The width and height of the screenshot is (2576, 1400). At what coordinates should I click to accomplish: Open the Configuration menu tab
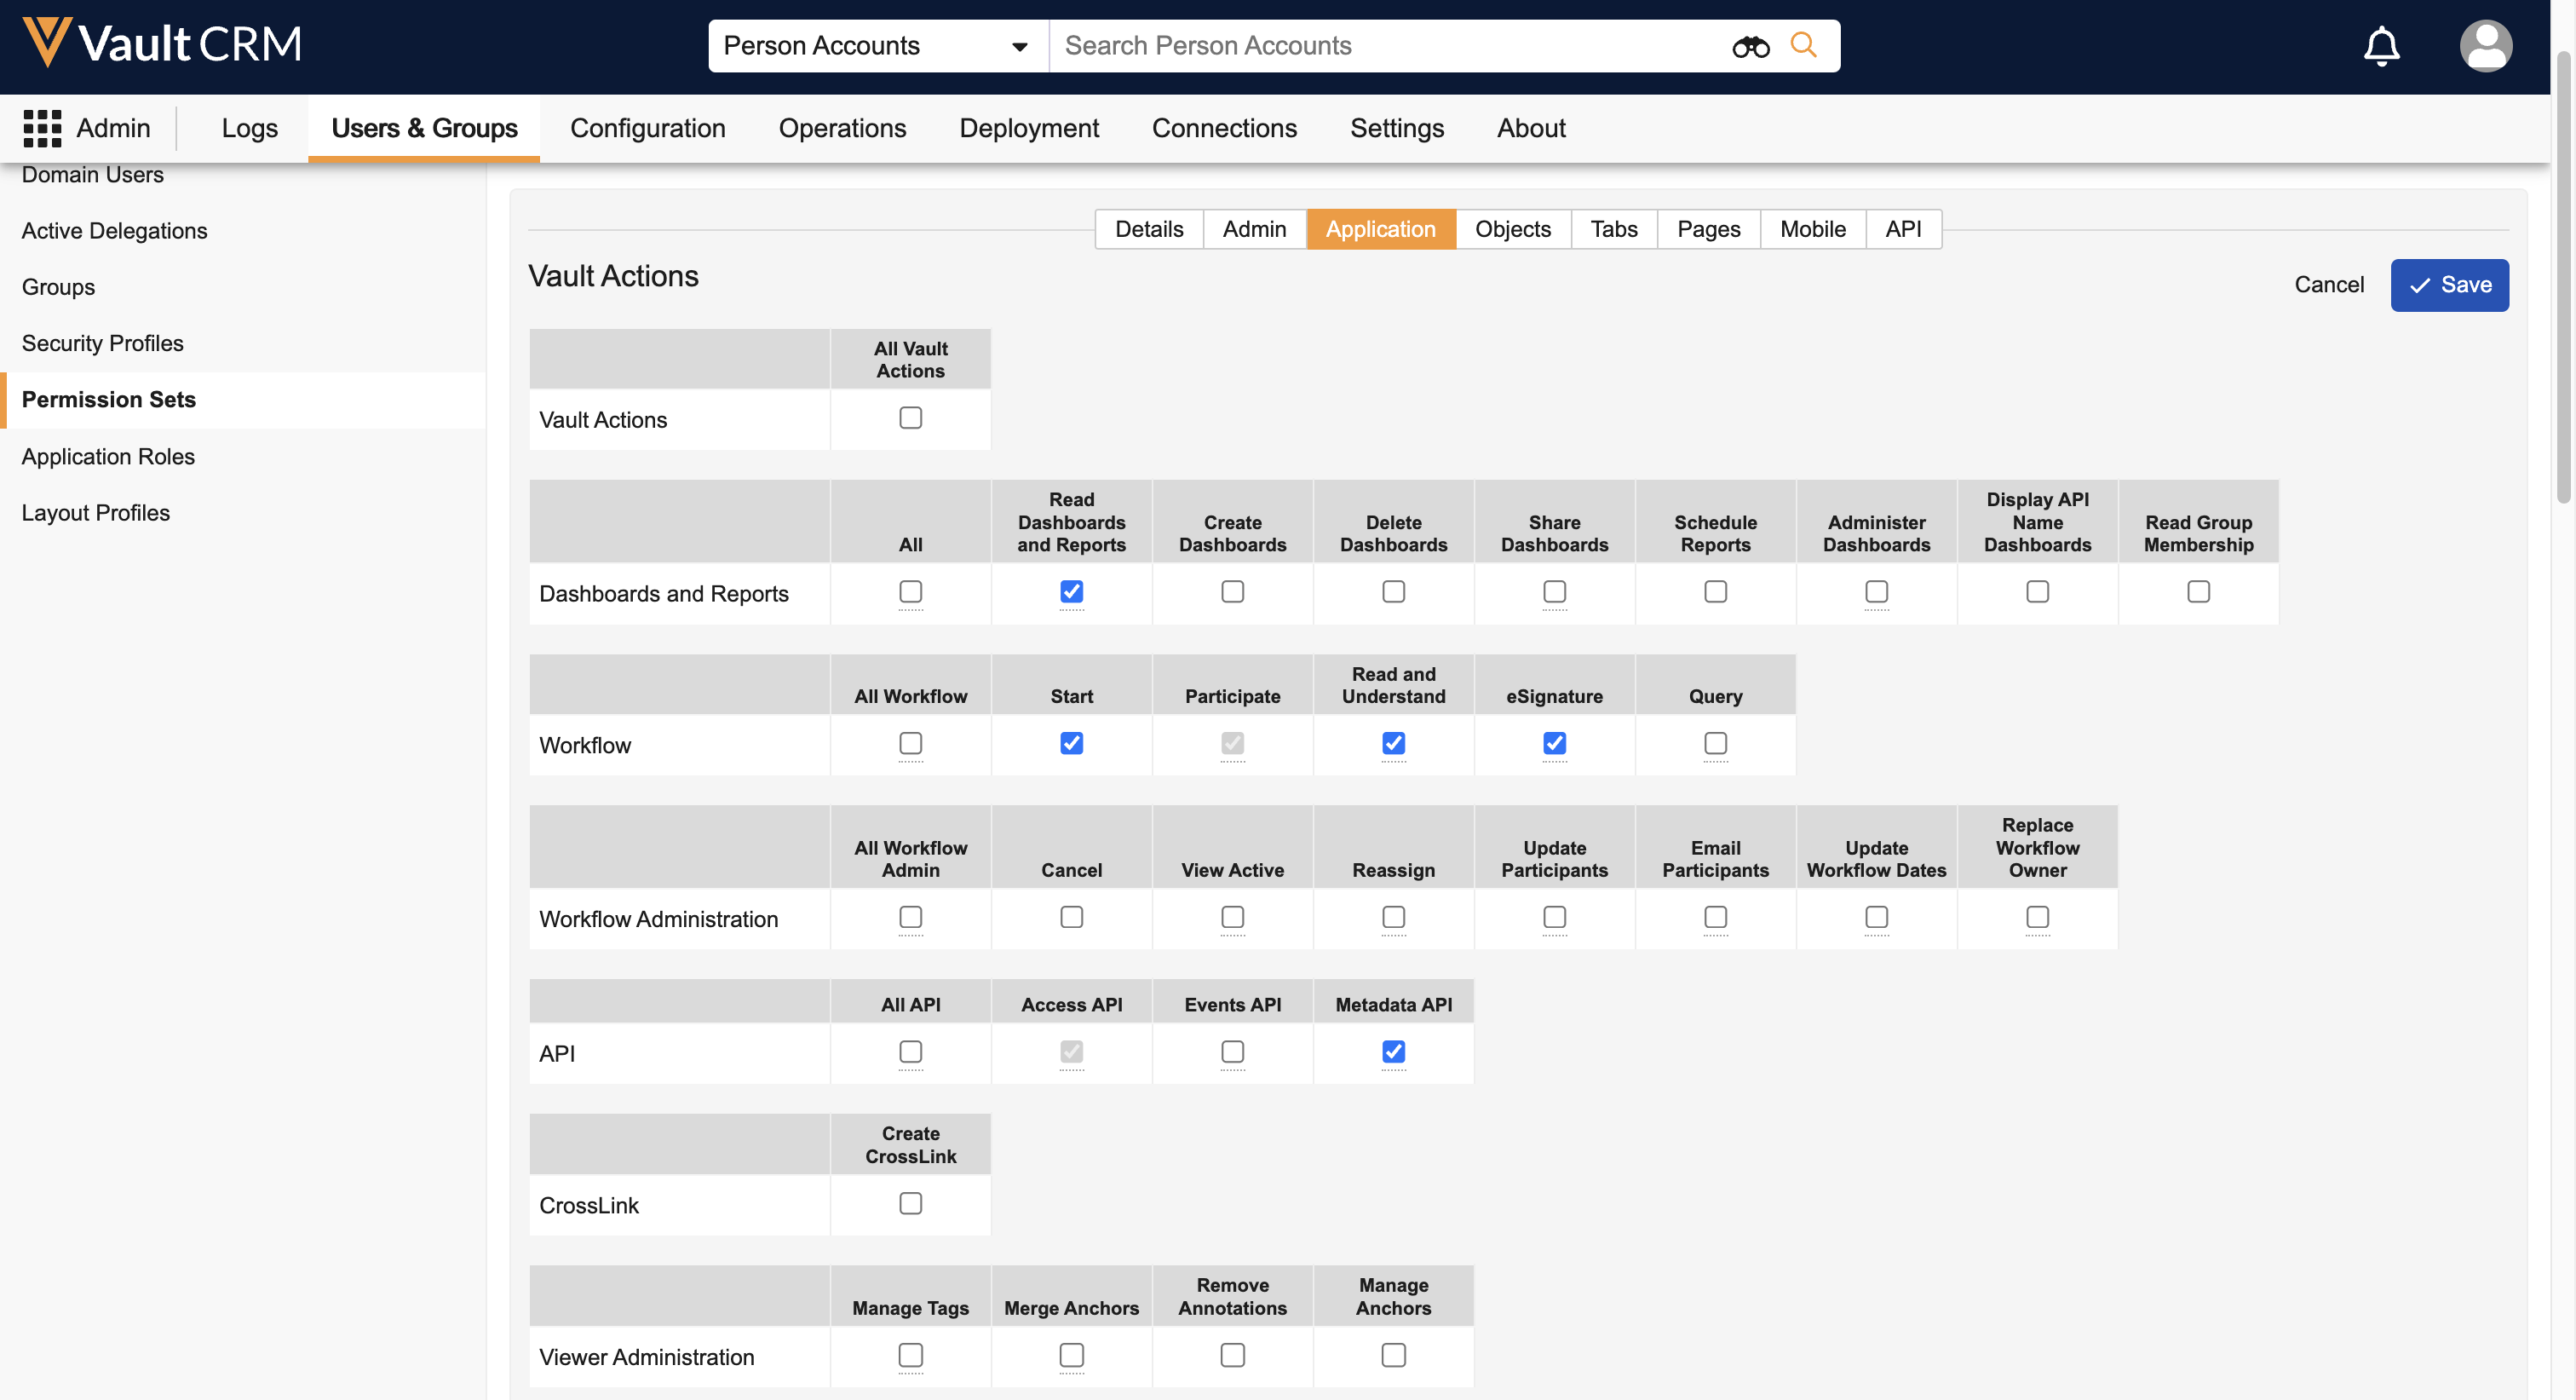pyautogui.click(x=647, y=128)
